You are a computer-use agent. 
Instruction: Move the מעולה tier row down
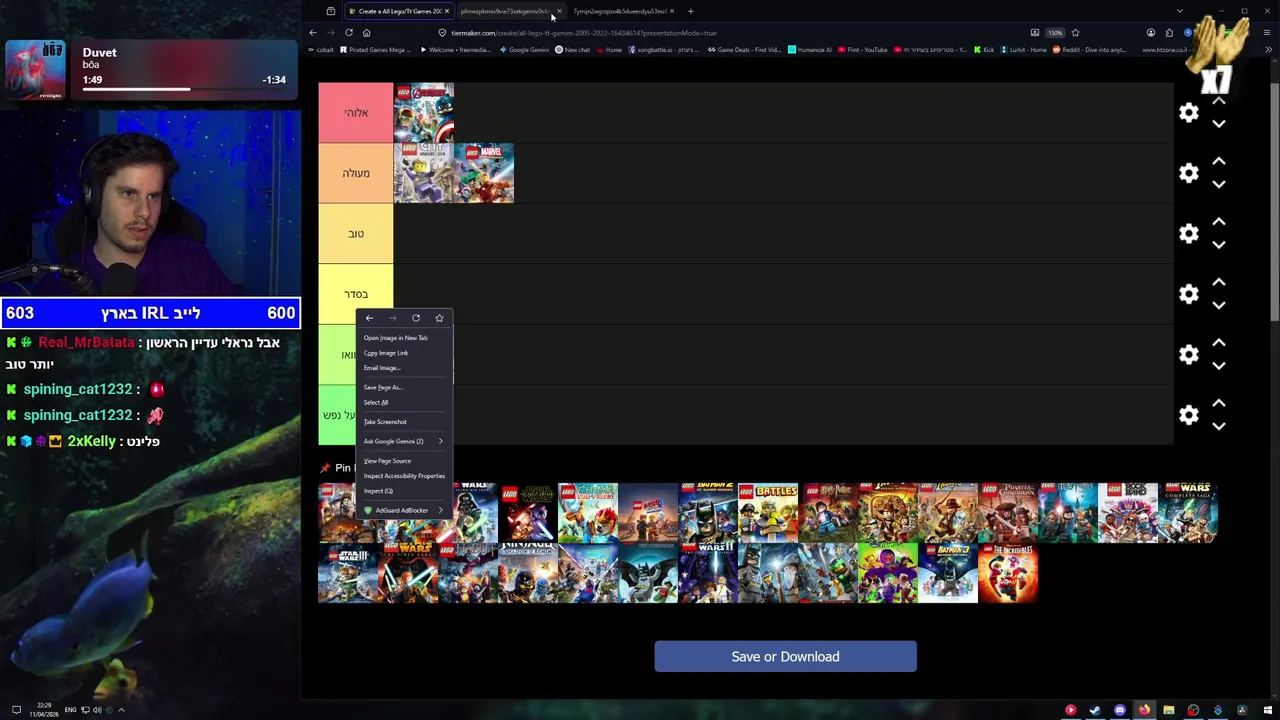point(1219,184)
